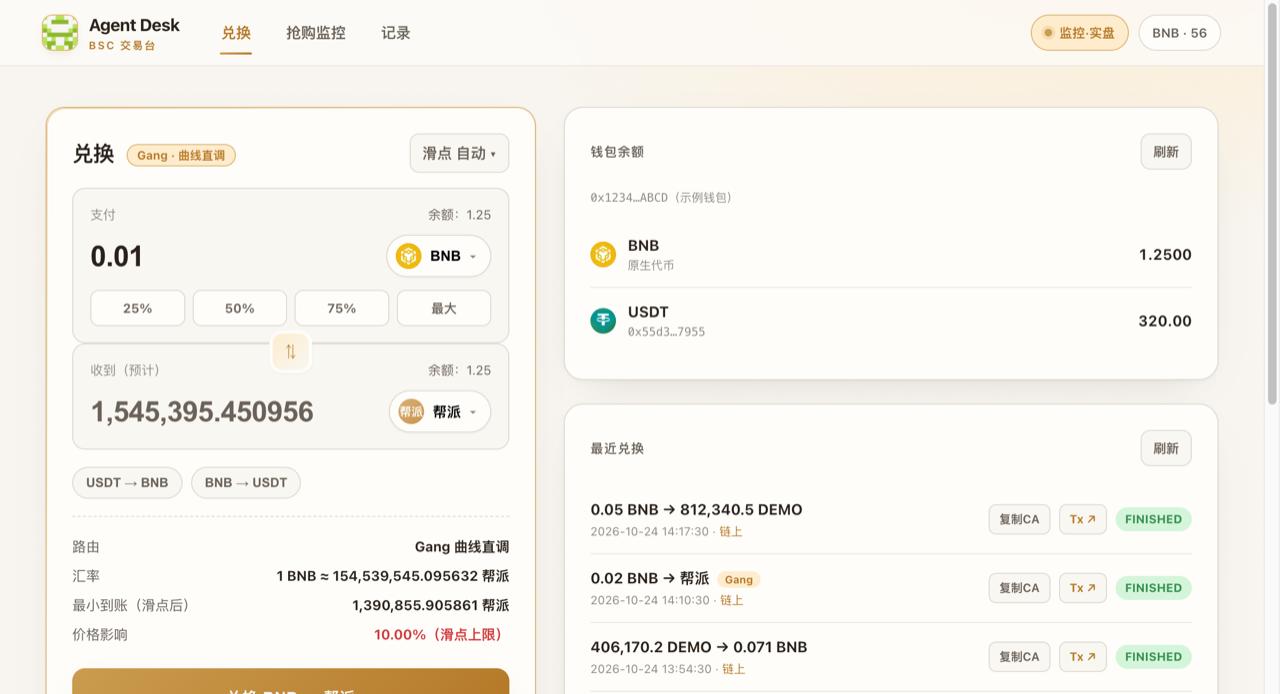Open the 帮派 receive token dropdown
Screen dimensions: 1280x694
(440, 411)
